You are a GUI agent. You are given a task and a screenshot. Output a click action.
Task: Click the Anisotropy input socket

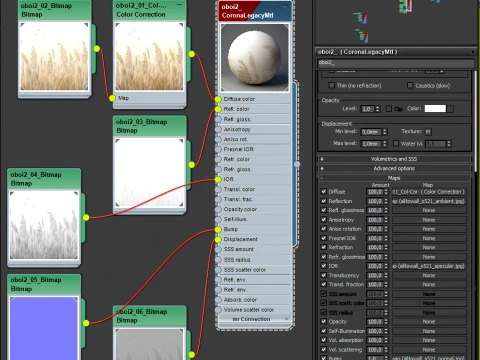pyautogui.click(x=218, y=129)
